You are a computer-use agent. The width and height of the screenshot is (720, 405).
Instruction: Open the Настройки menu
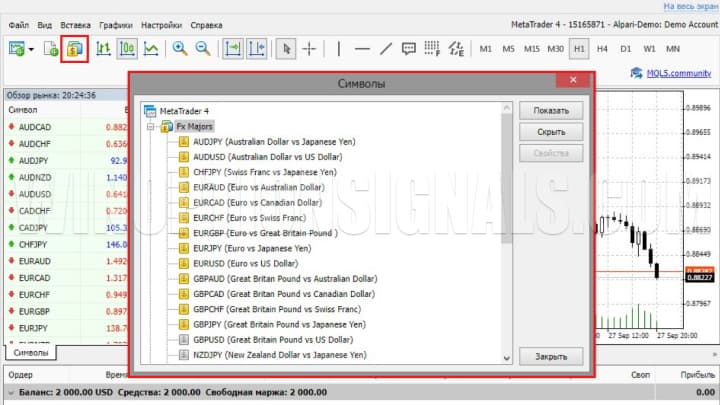point(162,24)
